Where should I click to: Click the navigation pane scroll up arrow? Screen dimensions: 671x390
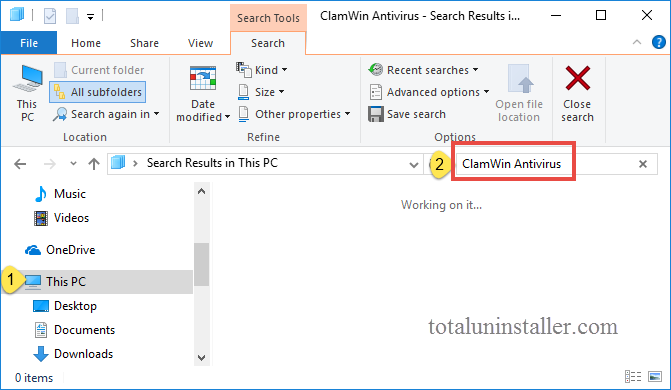pos(202,191)
